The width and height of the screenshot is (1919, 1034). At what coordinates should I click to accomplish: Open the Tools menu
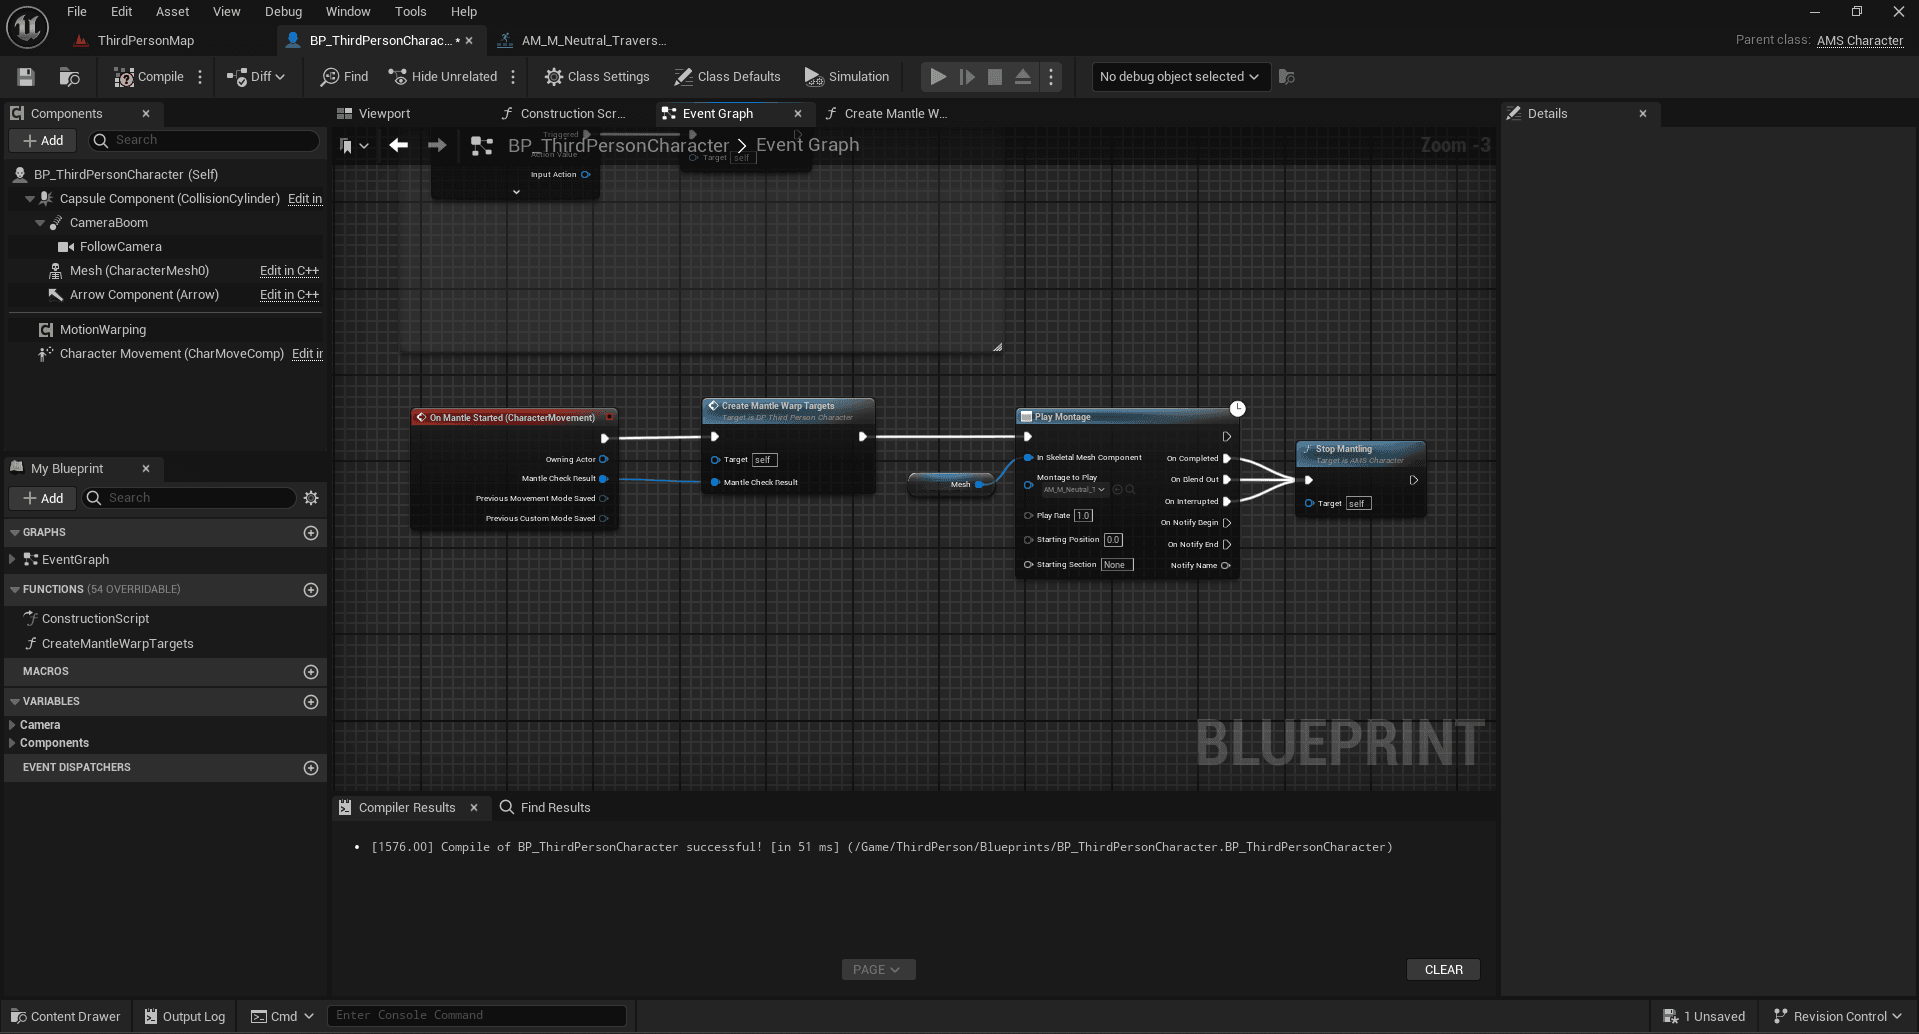[410, 12]
